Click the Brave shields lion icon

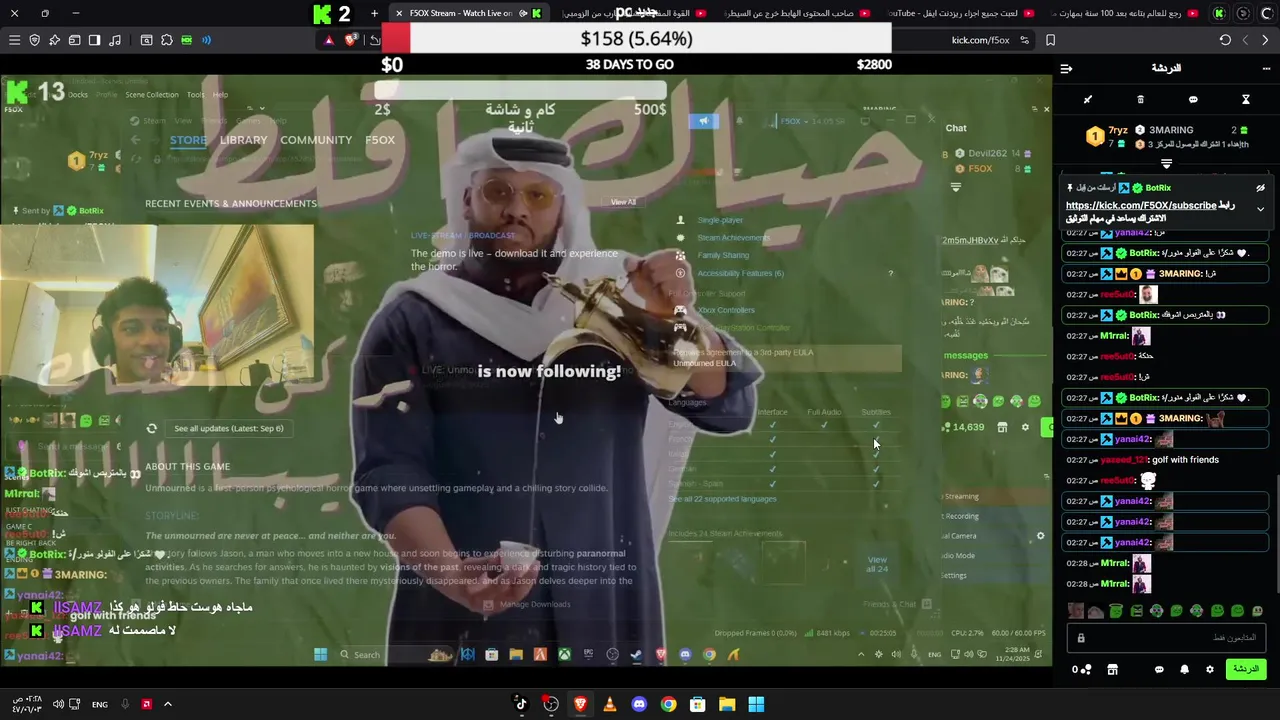351,40
